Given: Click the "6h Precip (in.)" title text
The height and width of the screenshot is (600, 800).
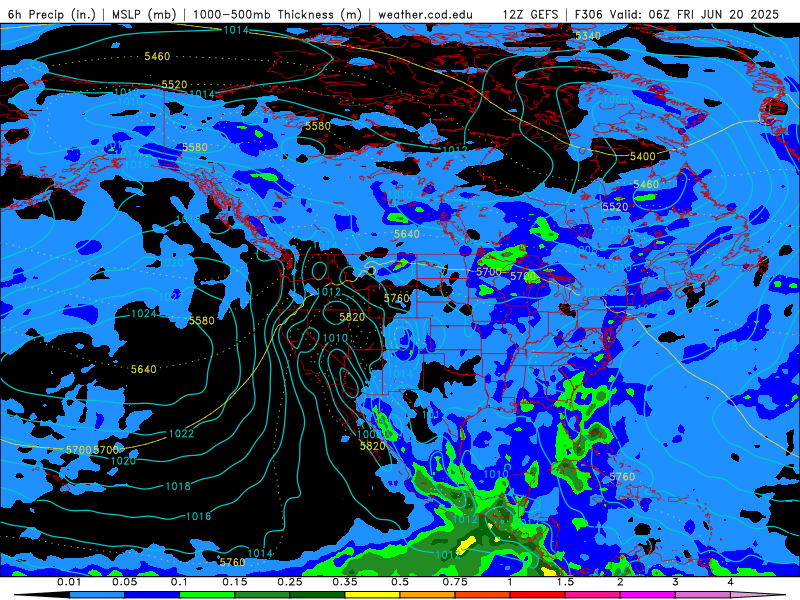Looking at the screenshot, I should pyautogui.click(x=52, y=14).
